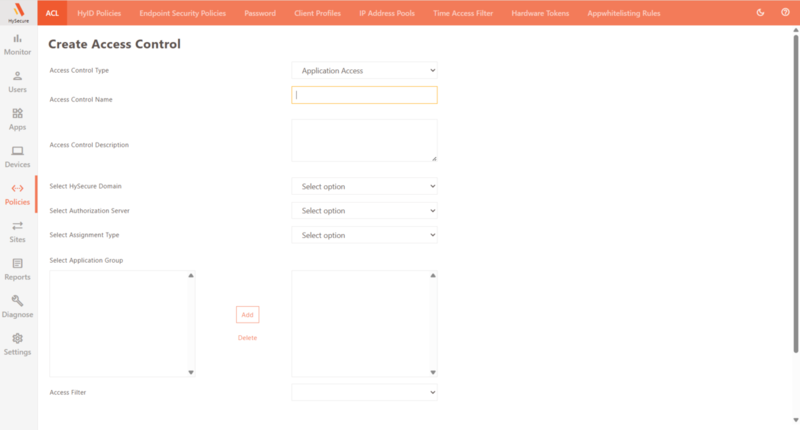Open Endpoint Security Policies tab
The width and height of the screenshot is (800, 430).
(183, 13)
